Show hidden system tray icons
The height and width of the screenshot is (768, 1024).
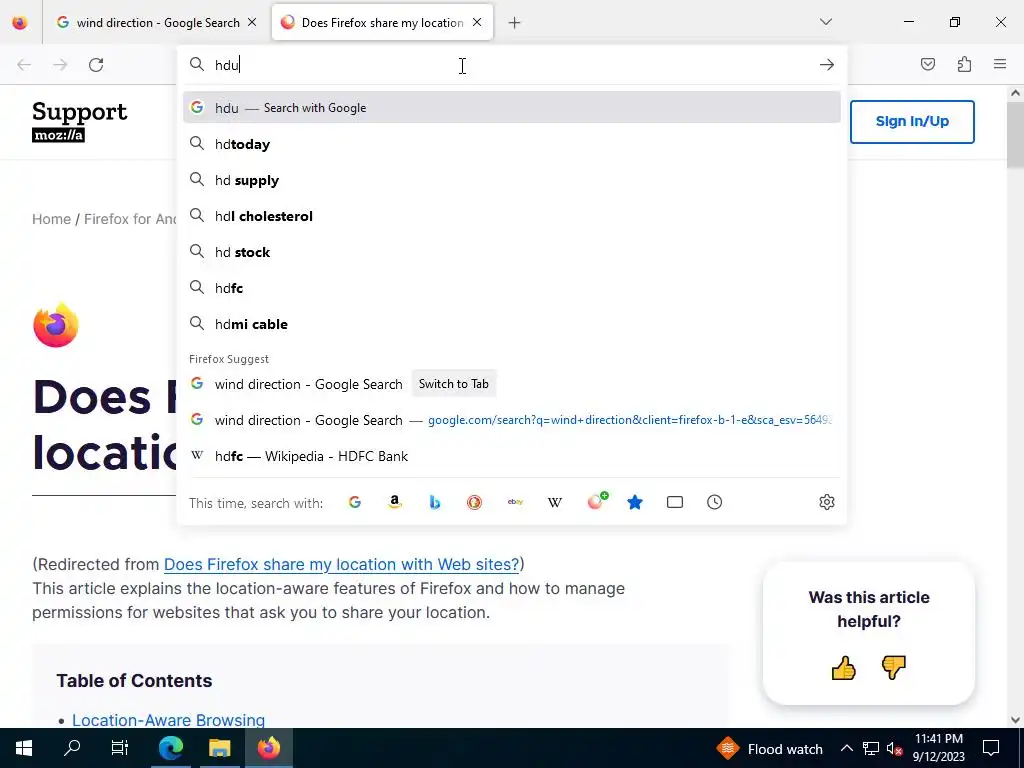846,748
